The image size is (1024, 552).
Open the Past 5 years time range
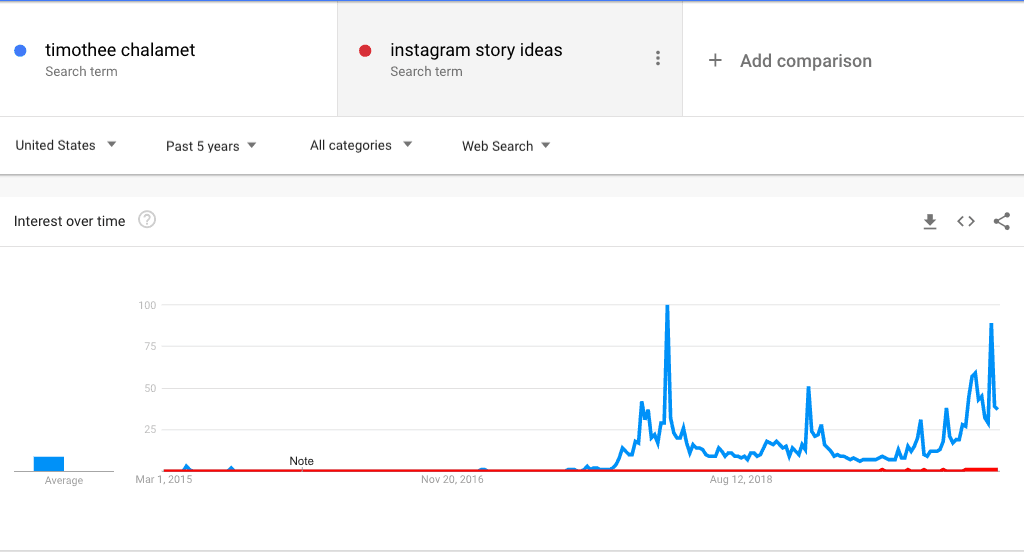click(x=211, y=146)
